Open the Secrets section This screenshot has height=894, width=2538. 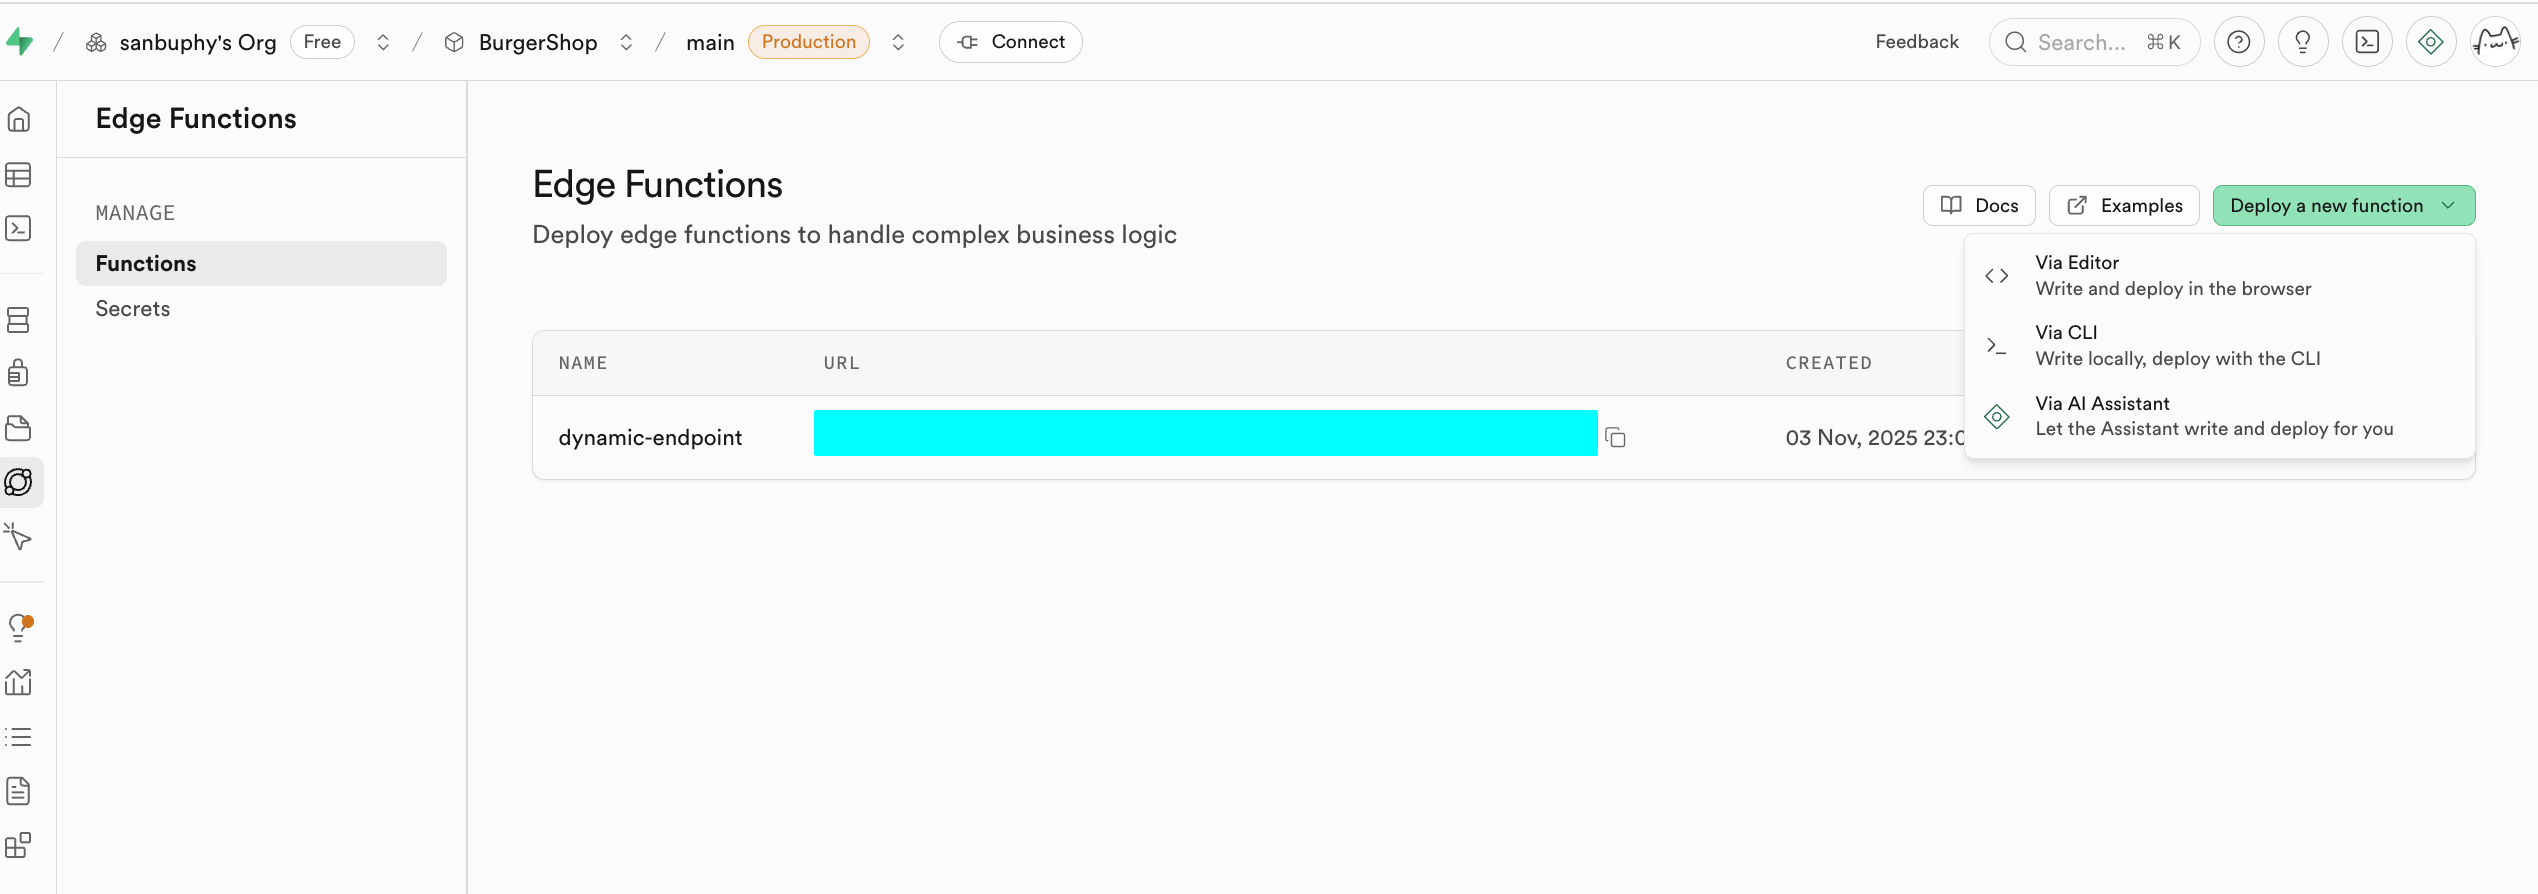(x=133, y=309)
